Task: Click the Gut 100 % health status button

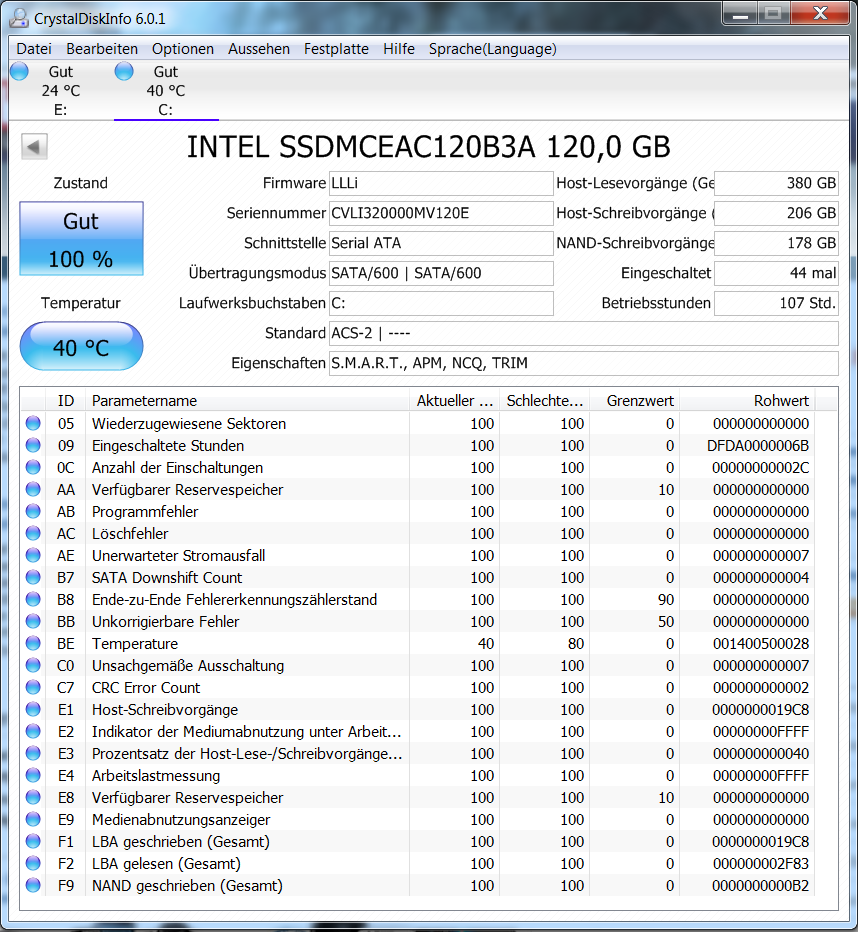Action: point(81,239)
